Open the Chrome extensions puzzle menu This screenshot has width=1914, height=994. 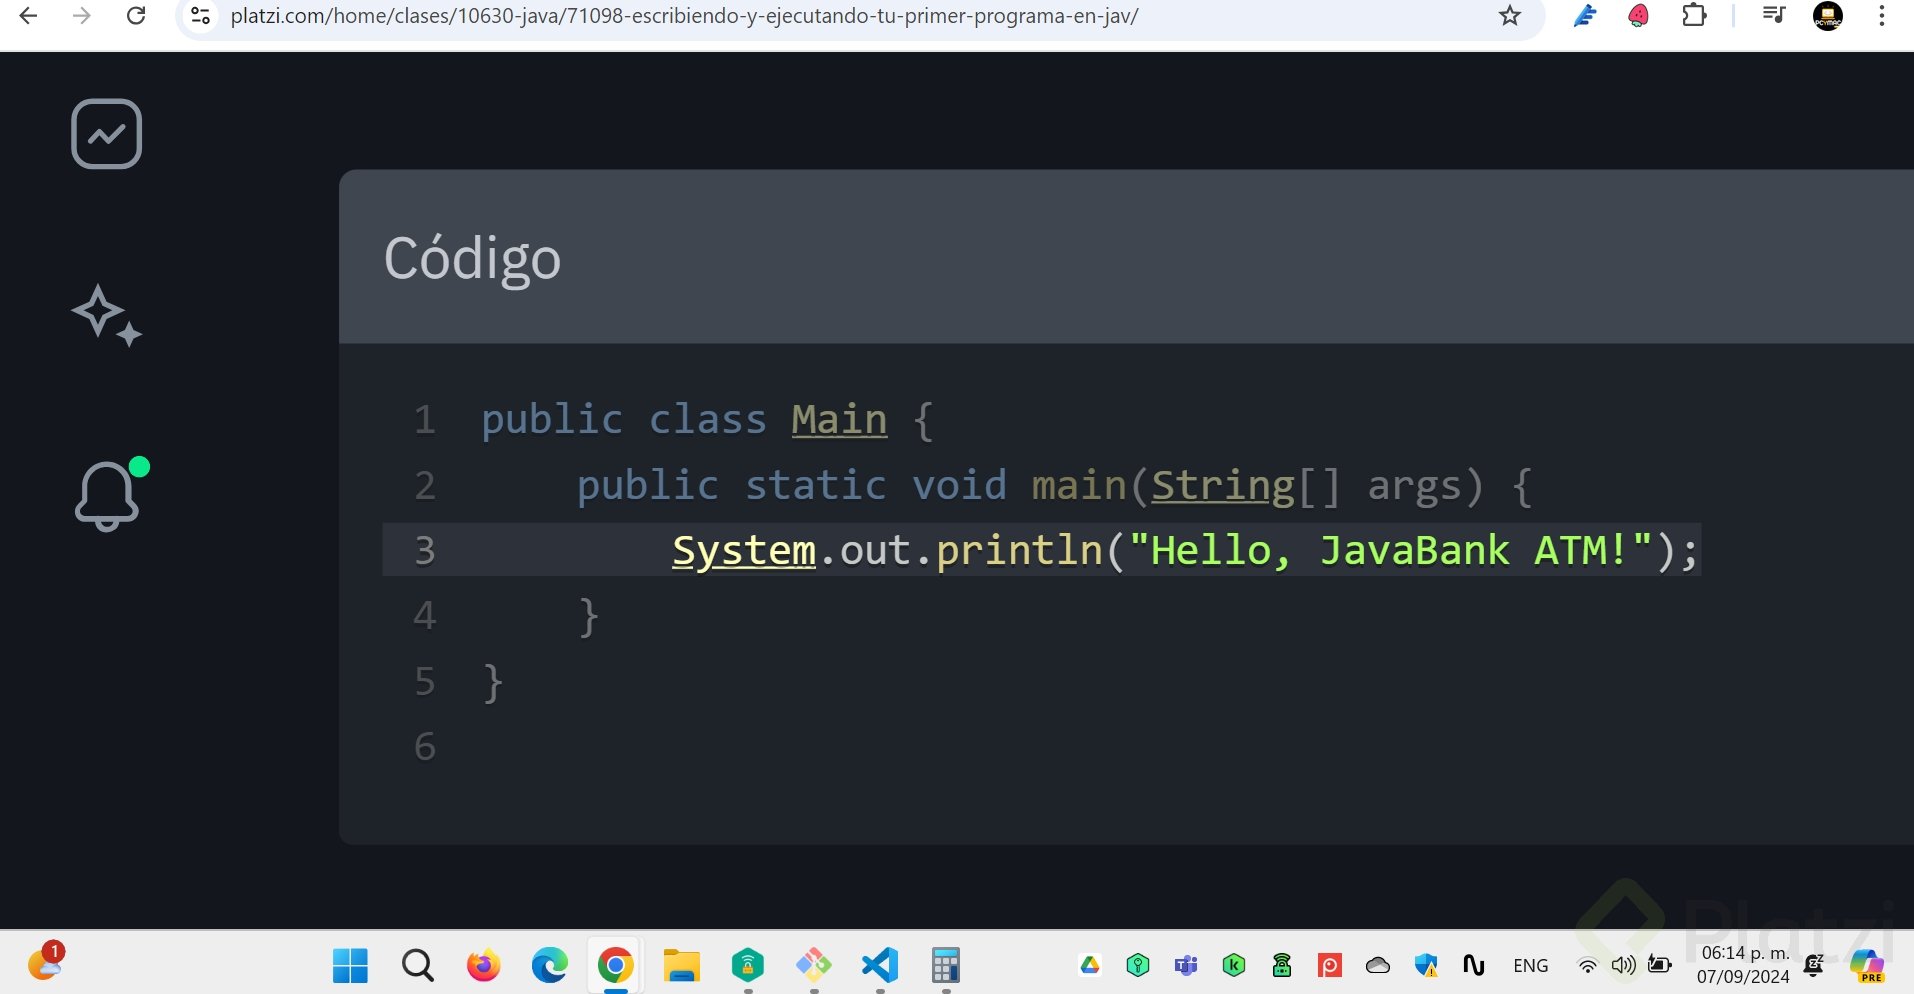pyautogui.click(x=1694, y=16)
